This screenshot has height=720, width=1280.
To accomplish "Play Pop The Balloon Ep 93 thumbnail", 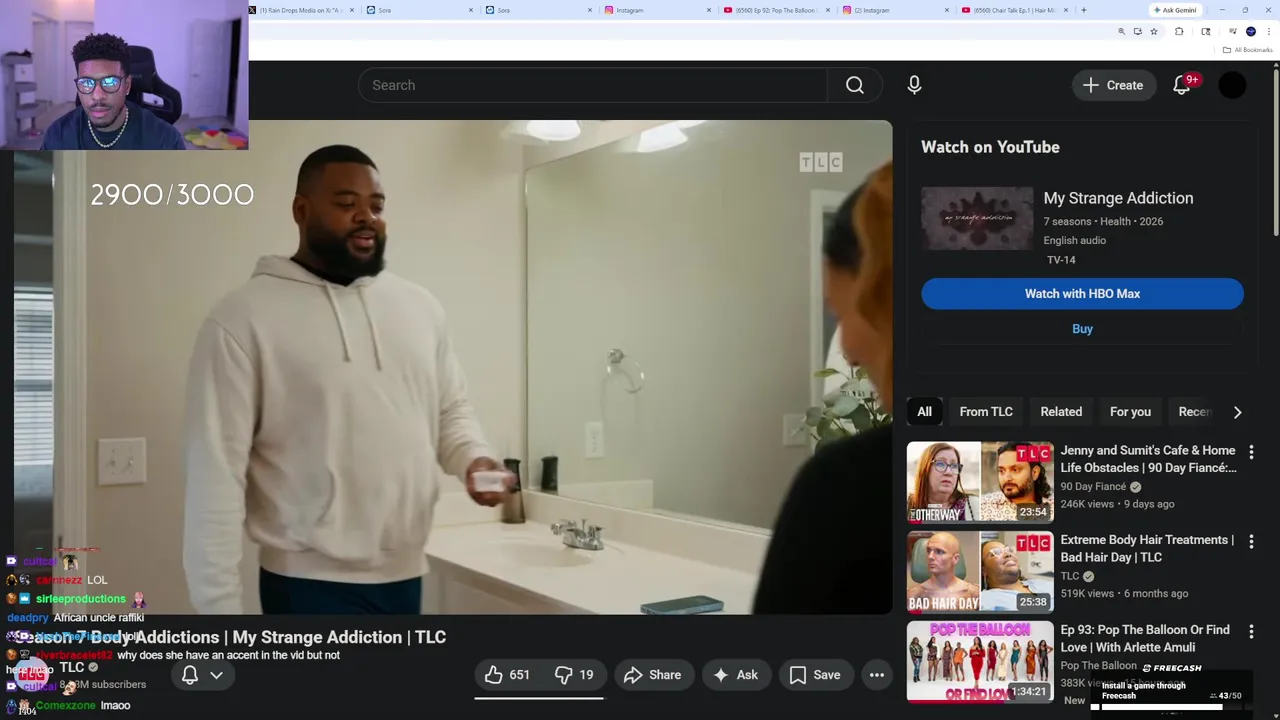I will coord(980,661).
